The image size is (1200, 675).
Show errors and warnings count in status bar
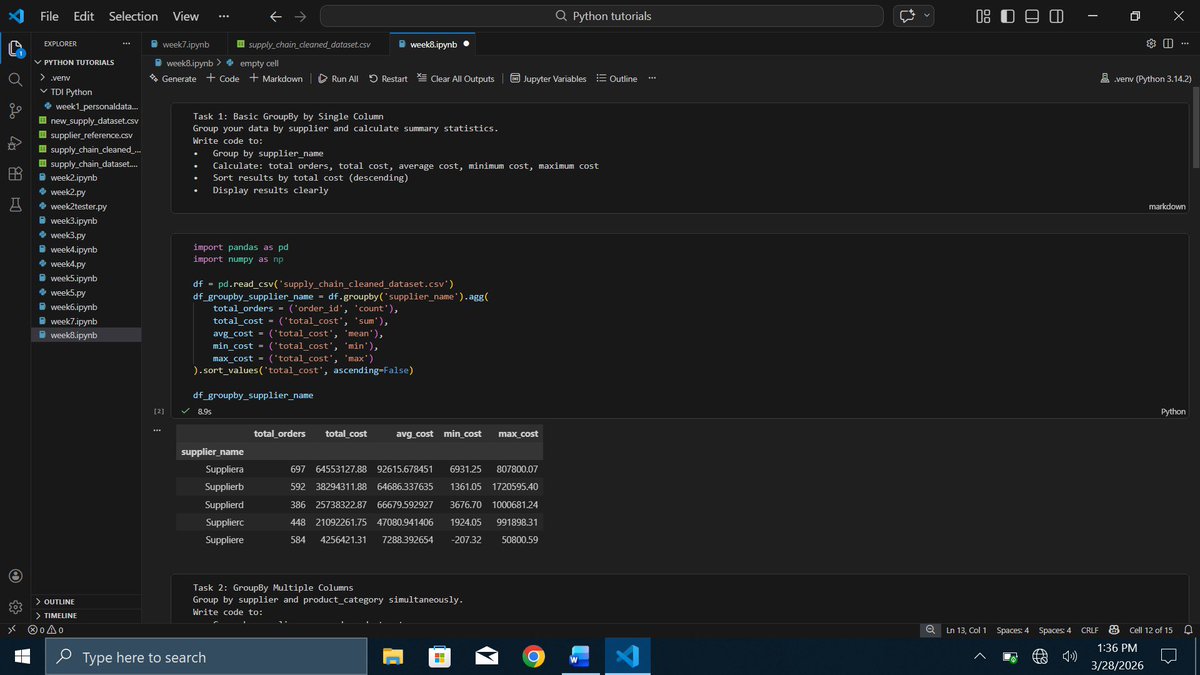click(46, 630)
